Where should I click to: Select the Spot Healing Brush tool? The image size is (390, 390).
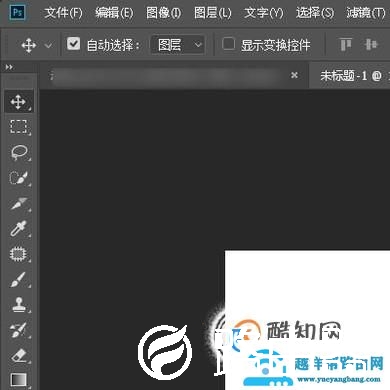tap(19, 254)
